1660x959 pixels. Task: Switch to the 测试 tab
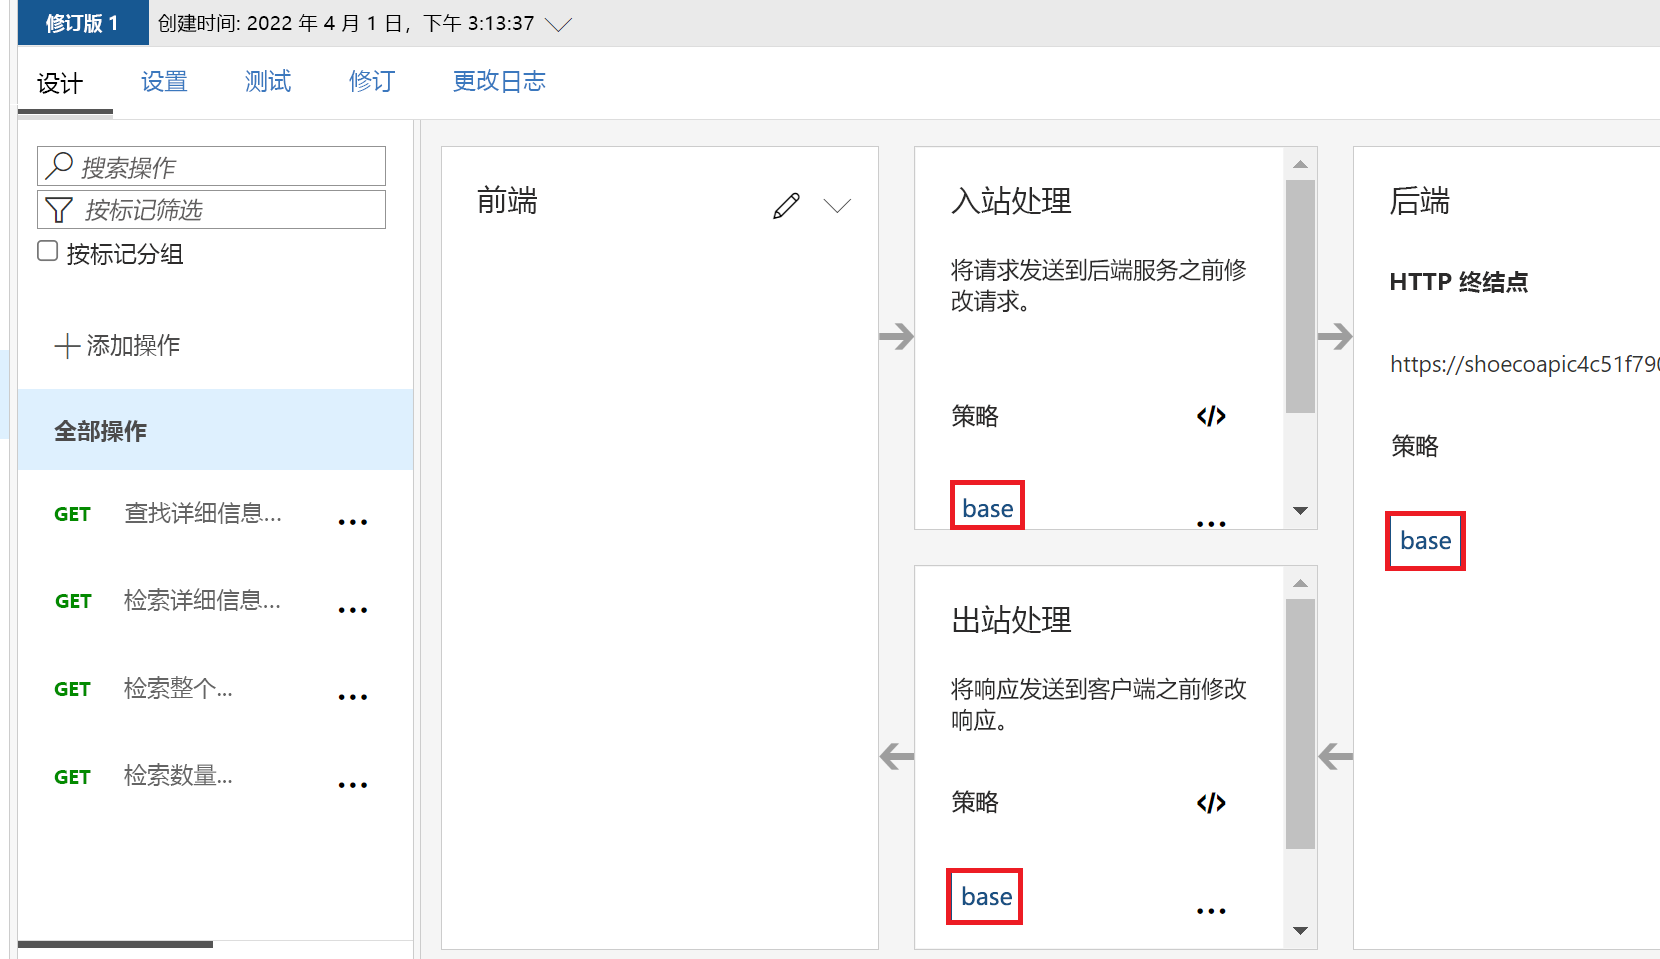tap(268, 81)
